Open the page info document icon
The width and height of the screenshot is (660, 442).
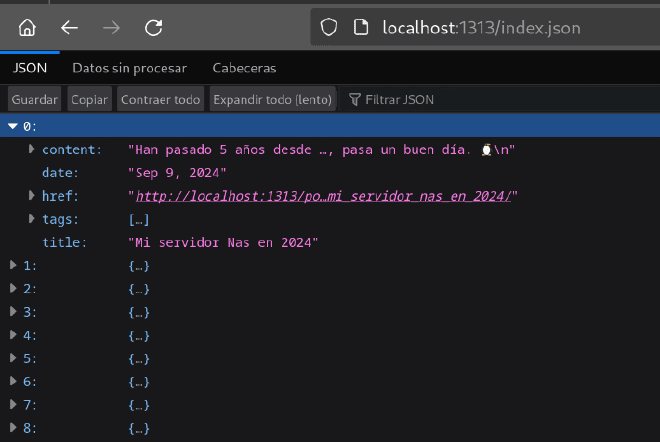[x=361, y=27]
